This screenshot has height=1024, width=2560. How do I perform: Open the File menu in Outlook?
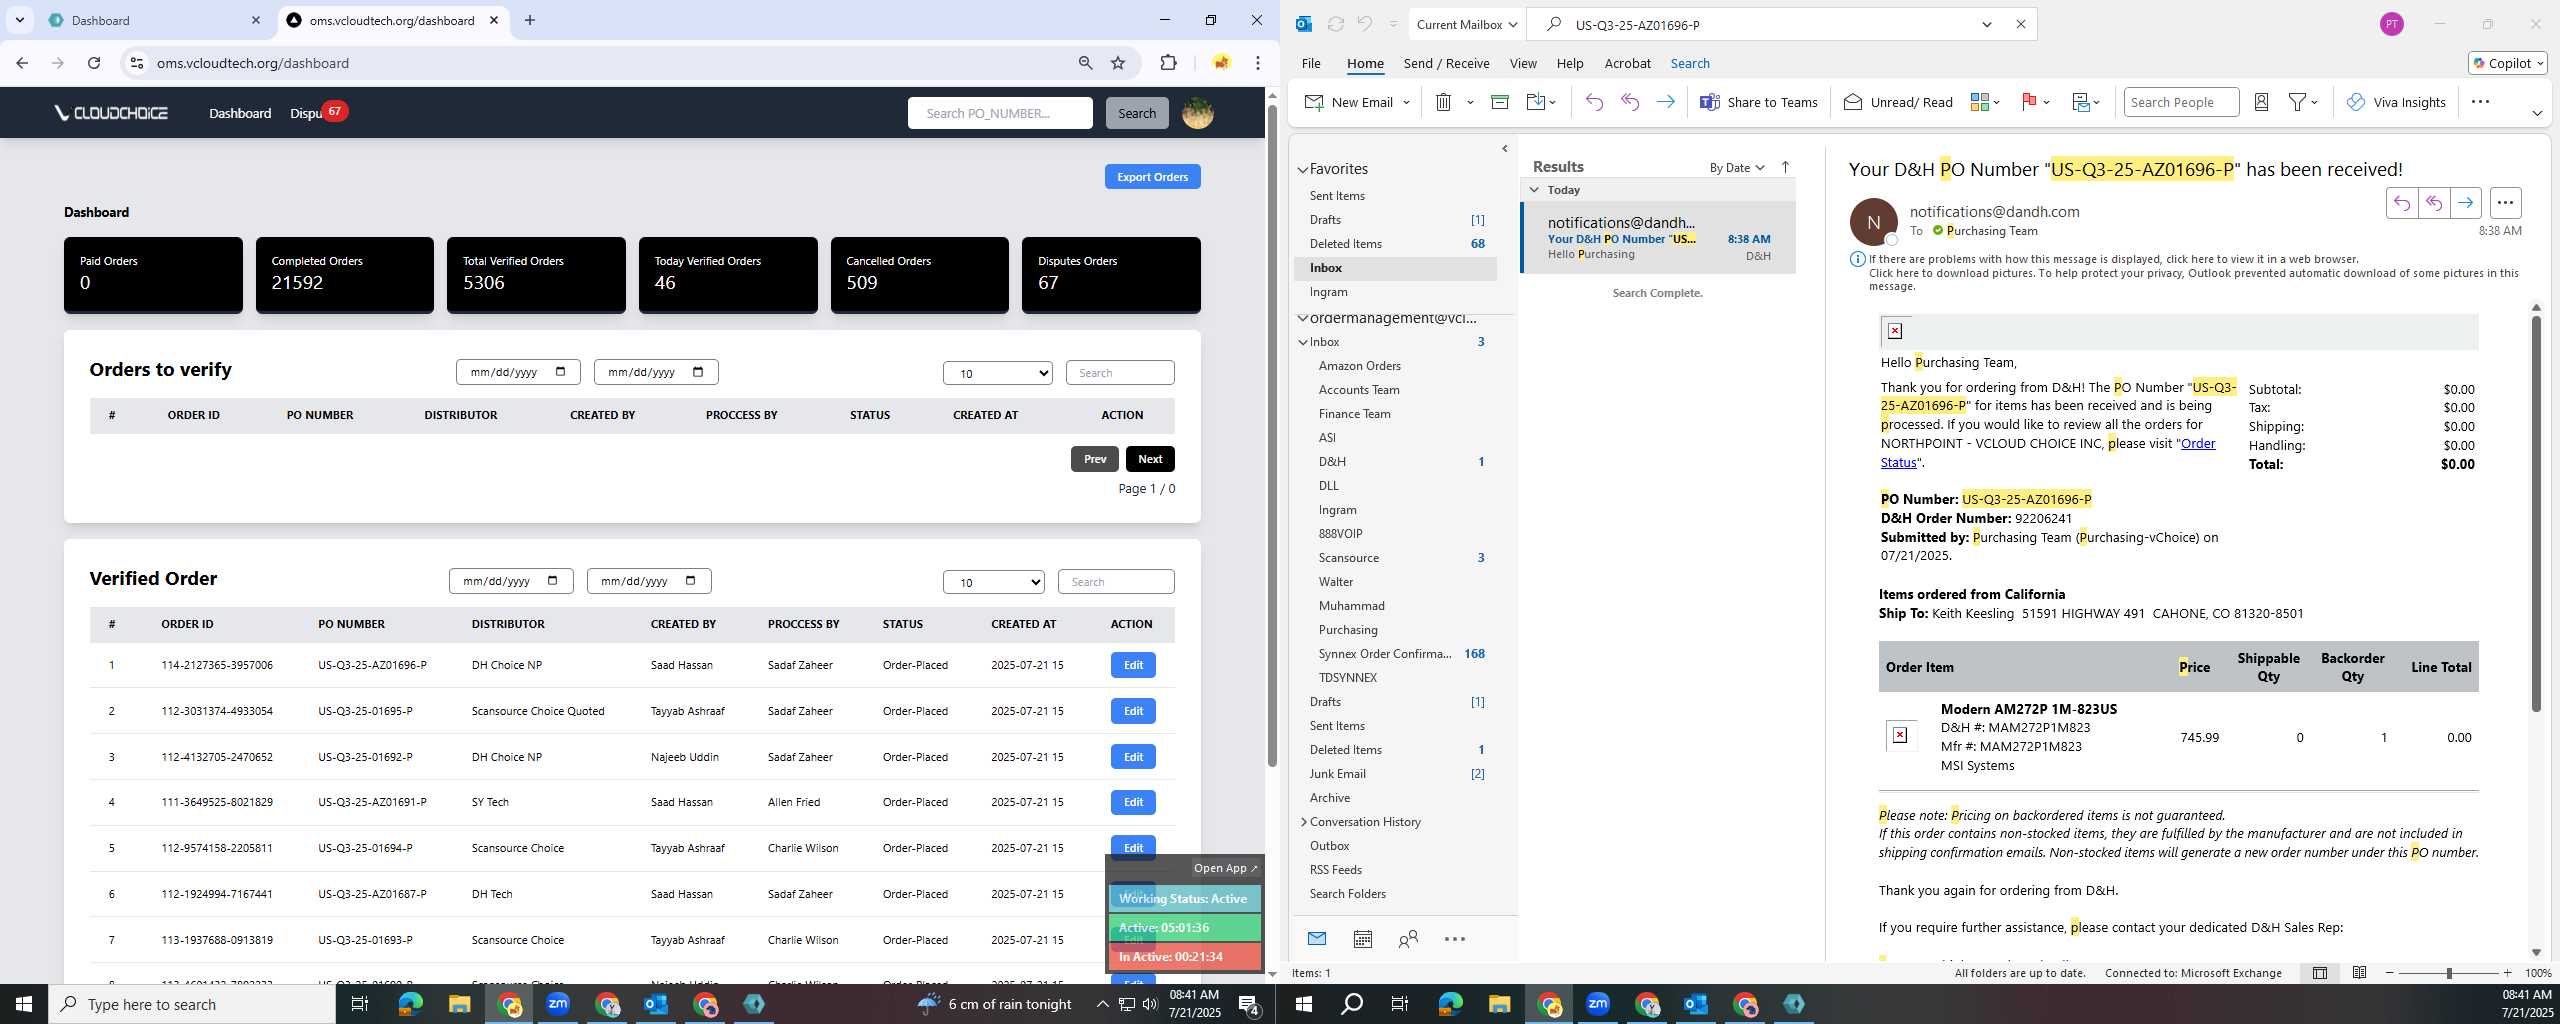(1310, 63)
